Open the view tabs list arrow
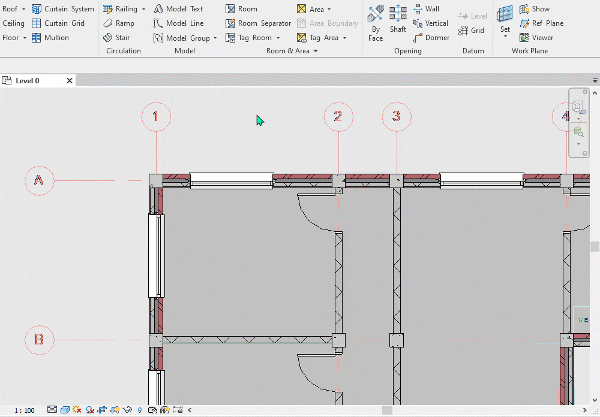 click(595, 80)
